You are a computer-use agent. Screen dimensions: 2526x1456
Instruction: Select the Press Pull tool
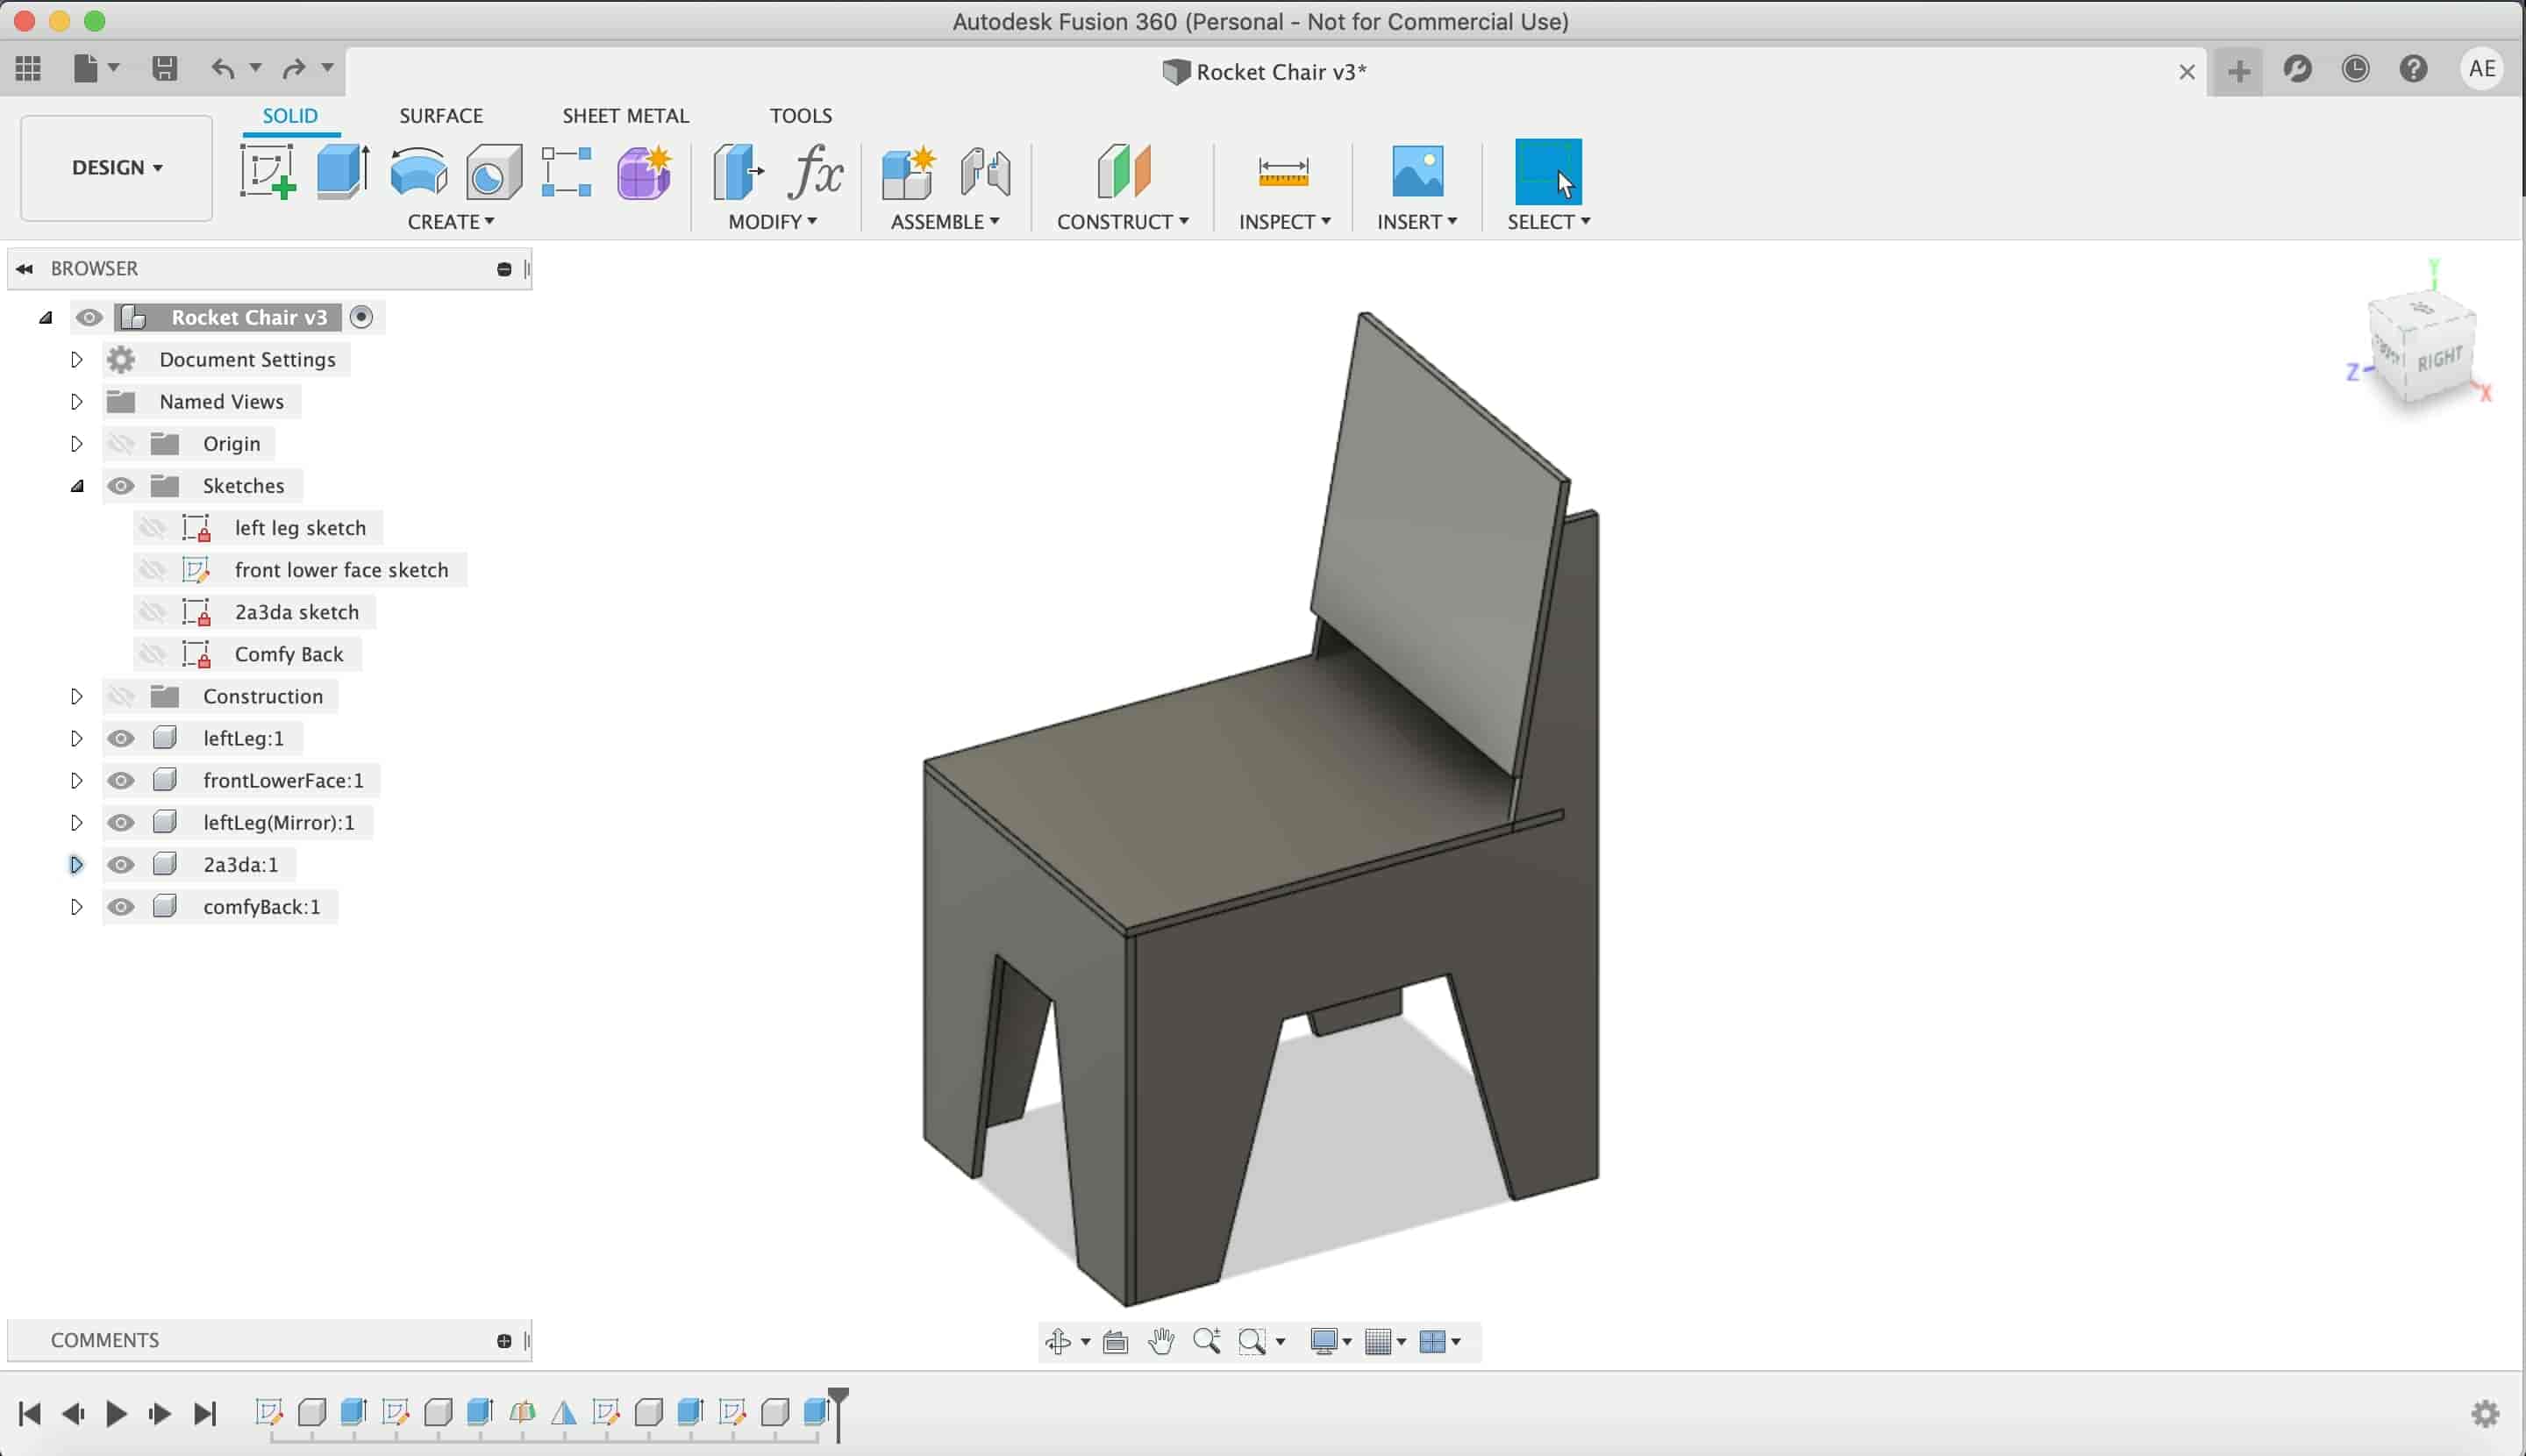tap(738, 172)
